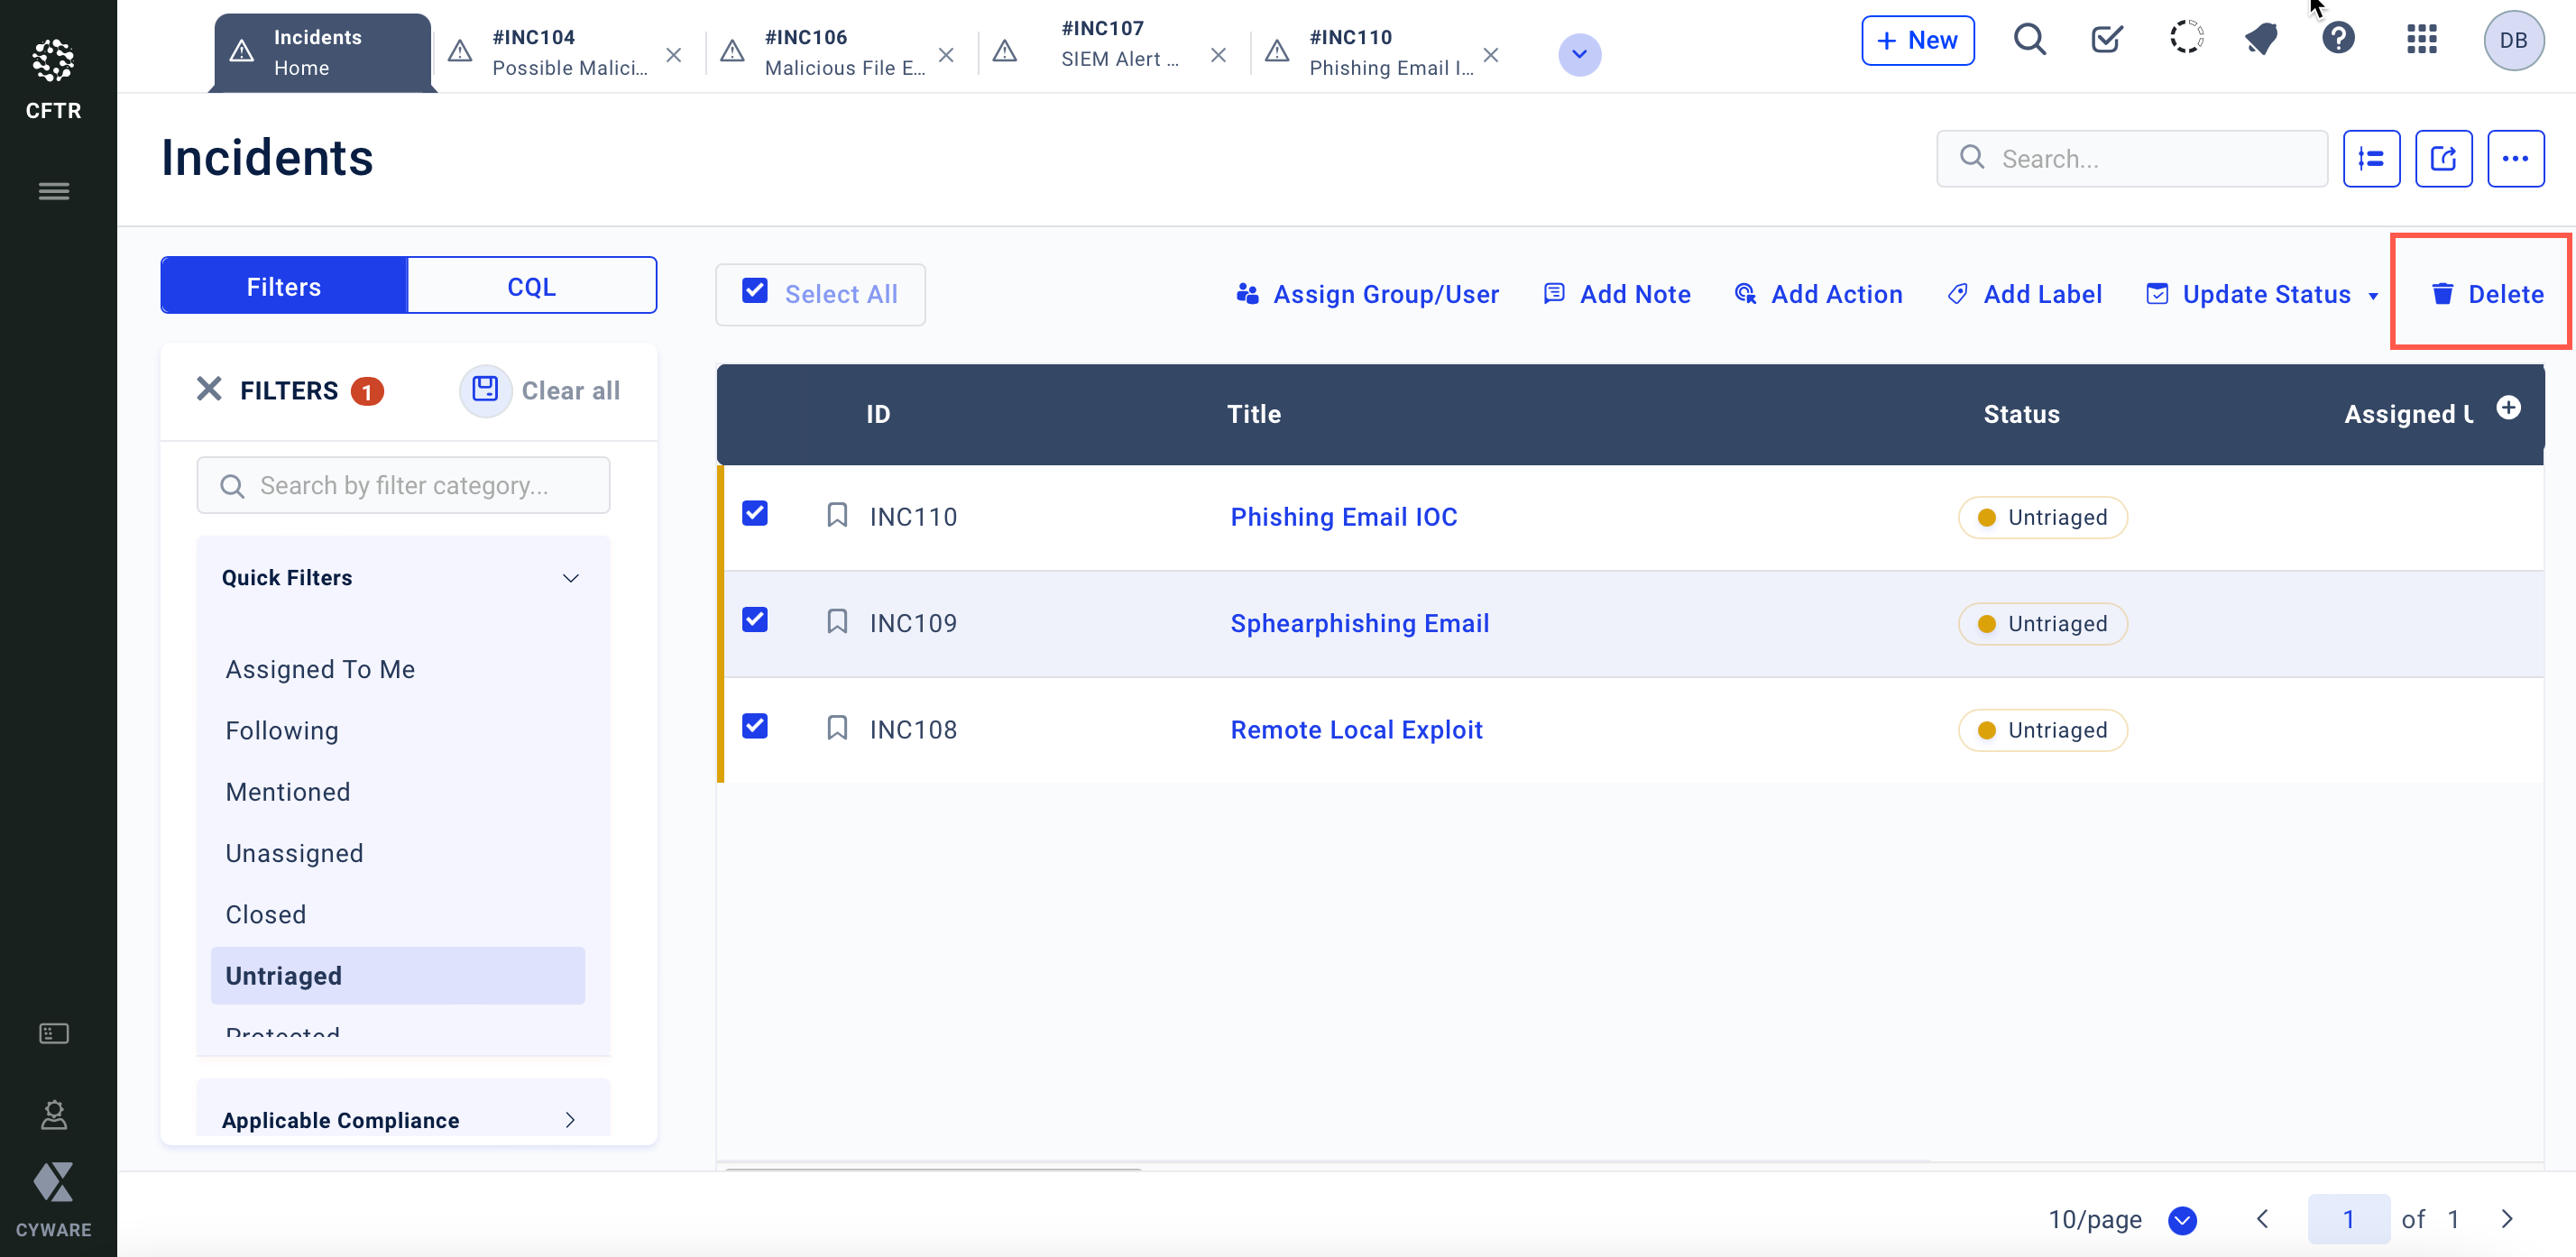Viewport: 2576px width, 1257px height.
Task: Switch to the CQL tab
Action: click(531, 286)
